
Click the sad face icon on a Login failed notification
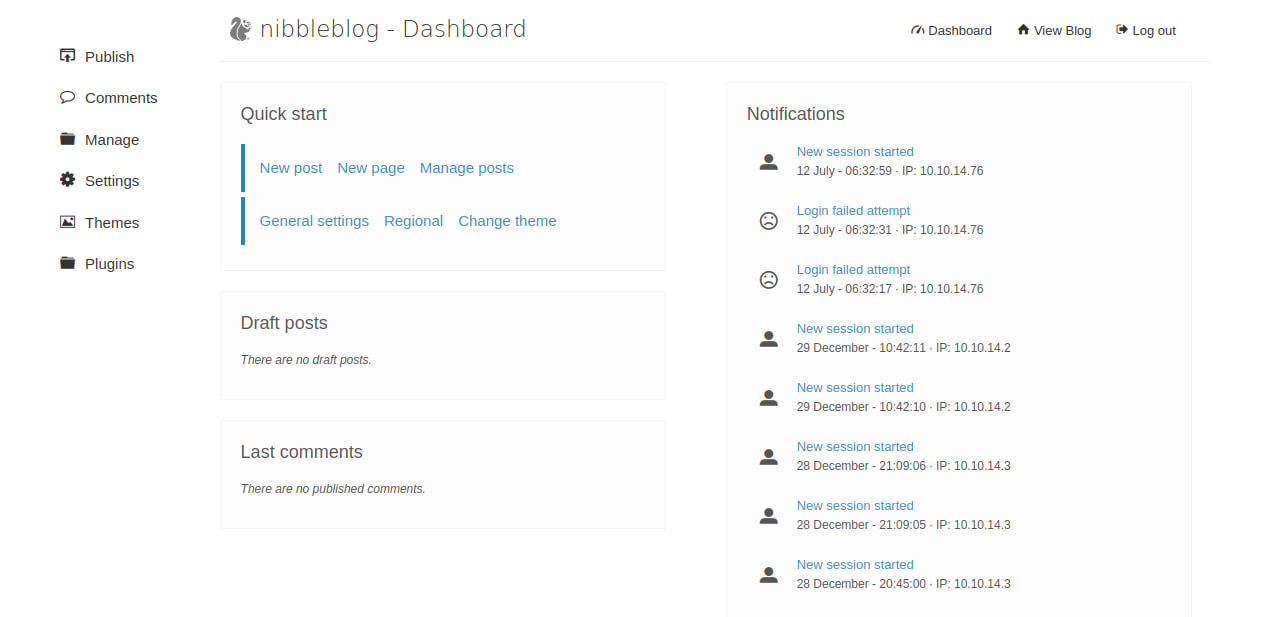[x=768, y=220]
